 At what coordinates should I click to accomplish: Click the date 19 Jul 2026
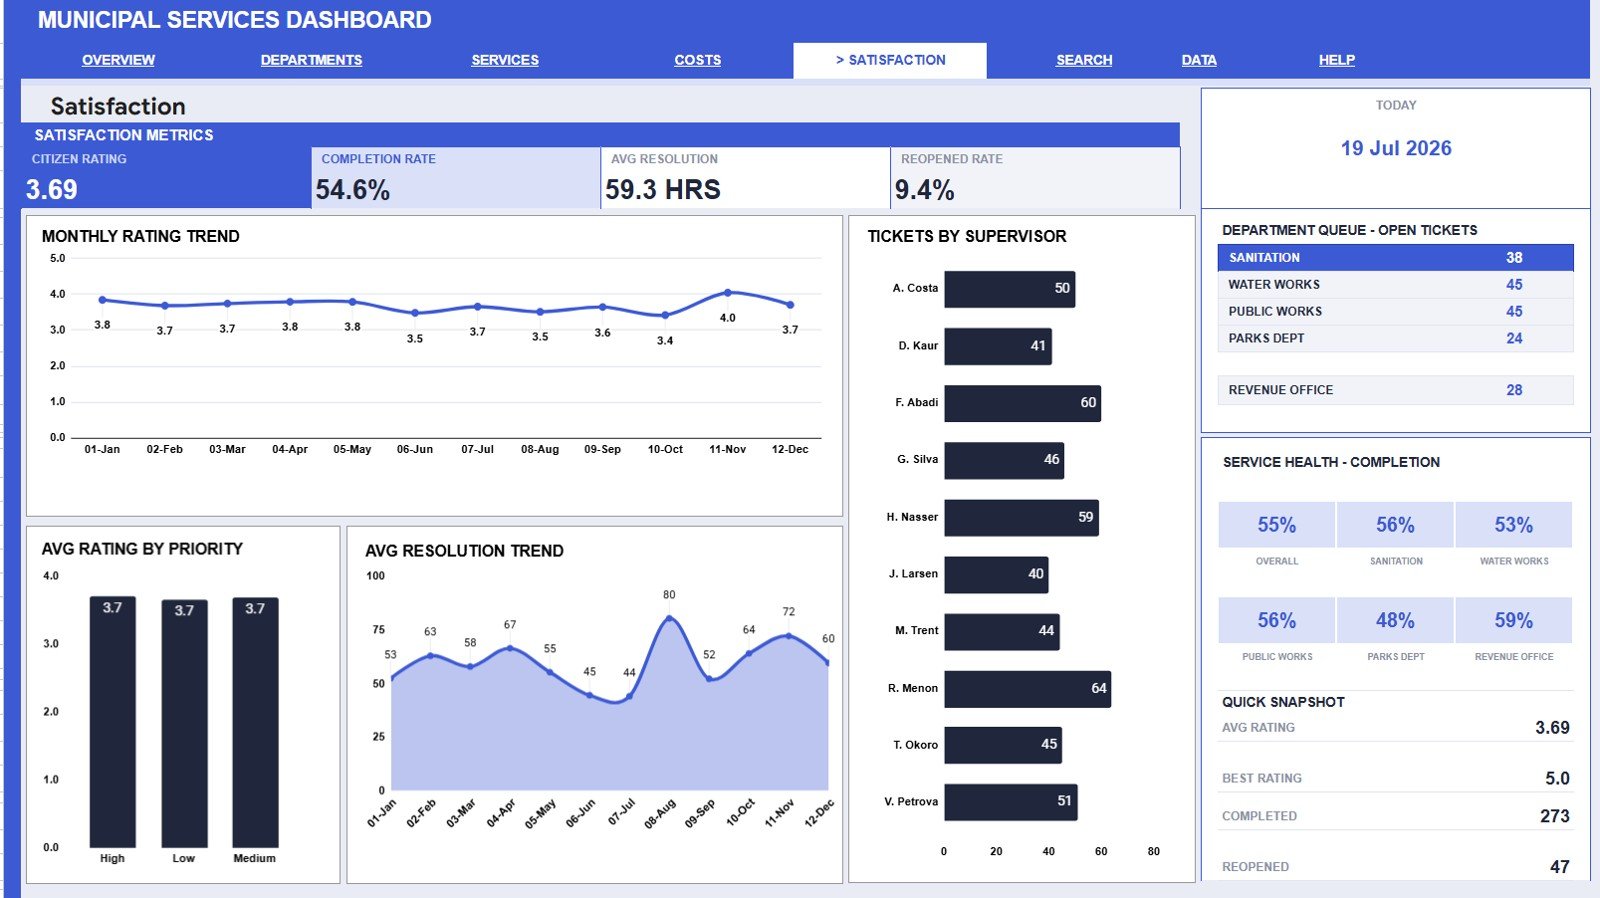pyautogui.click(x=1396, y=148)
